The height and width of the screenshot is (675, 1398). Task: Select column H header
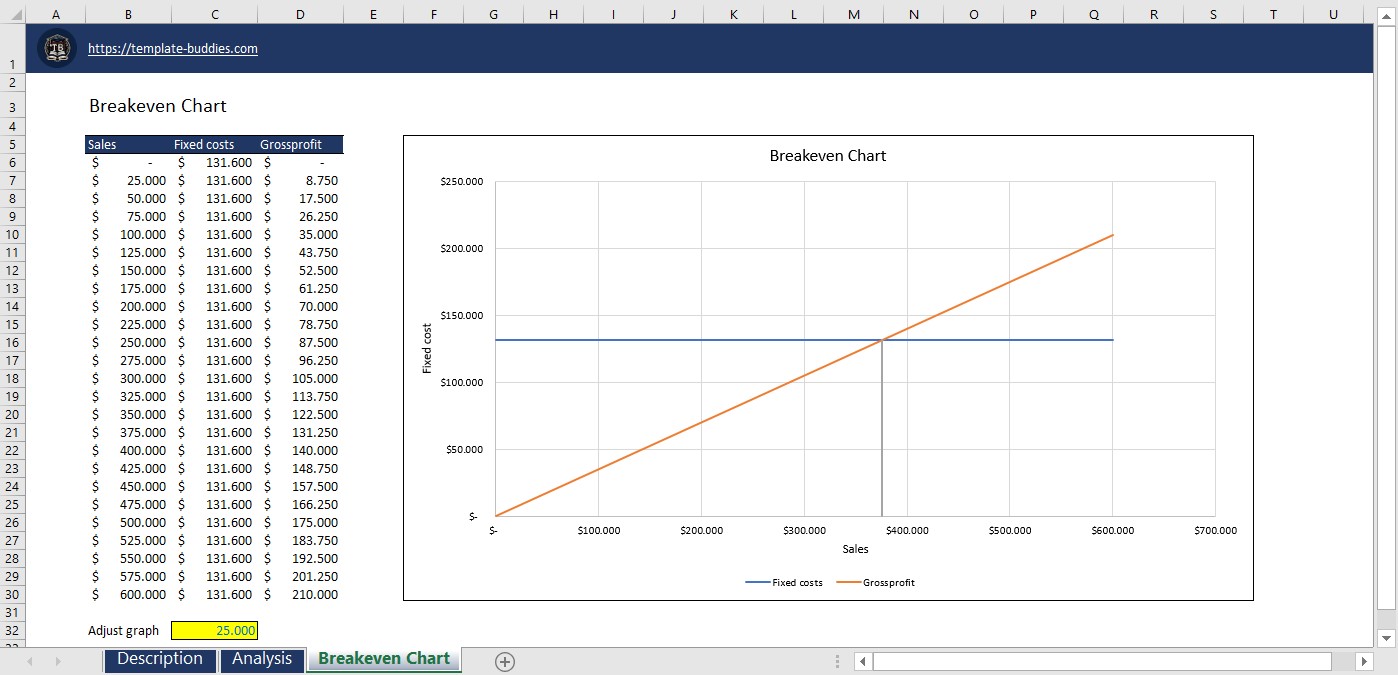coord(553,14)
